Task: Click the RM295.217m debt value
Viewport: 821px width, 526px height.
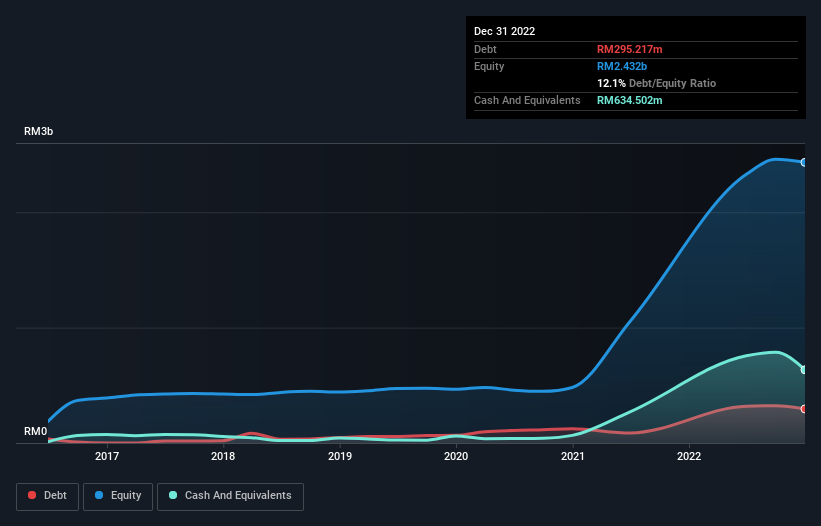Action: pos(629,49)
